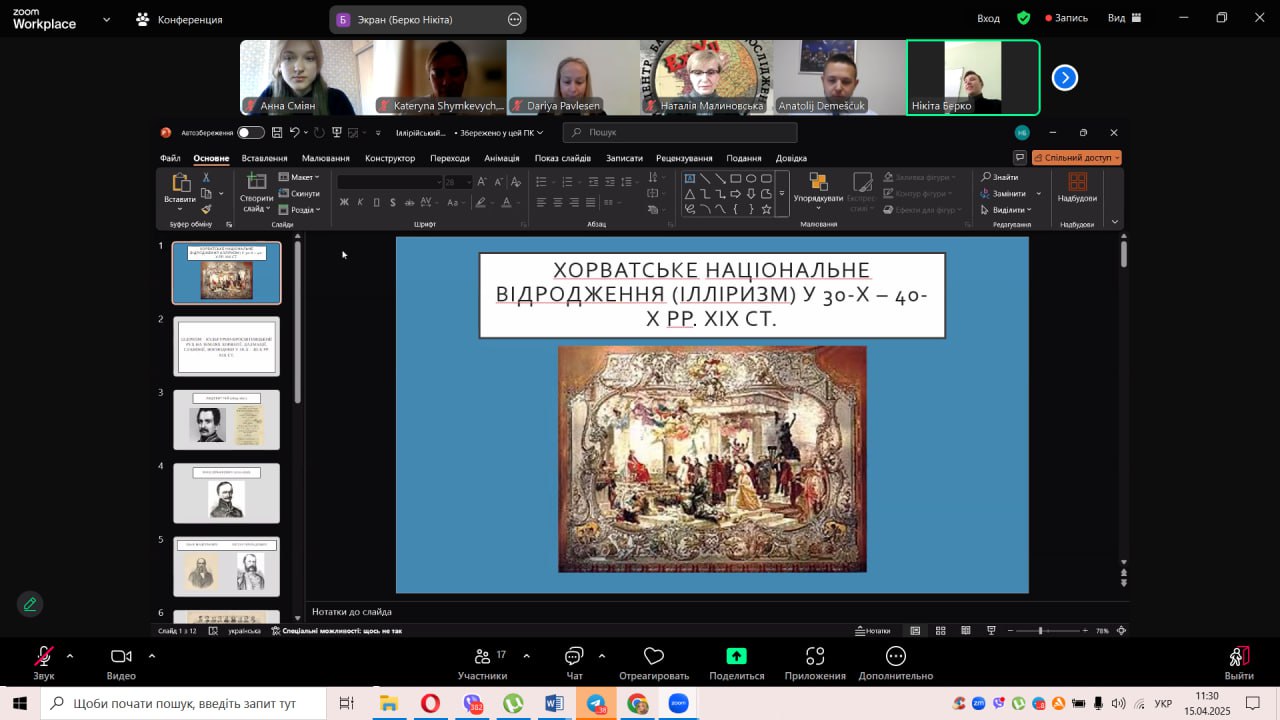Open the Arrange (Упорядкувати) menu
This screenshot has height=720, width=1280.
[818, 190]
